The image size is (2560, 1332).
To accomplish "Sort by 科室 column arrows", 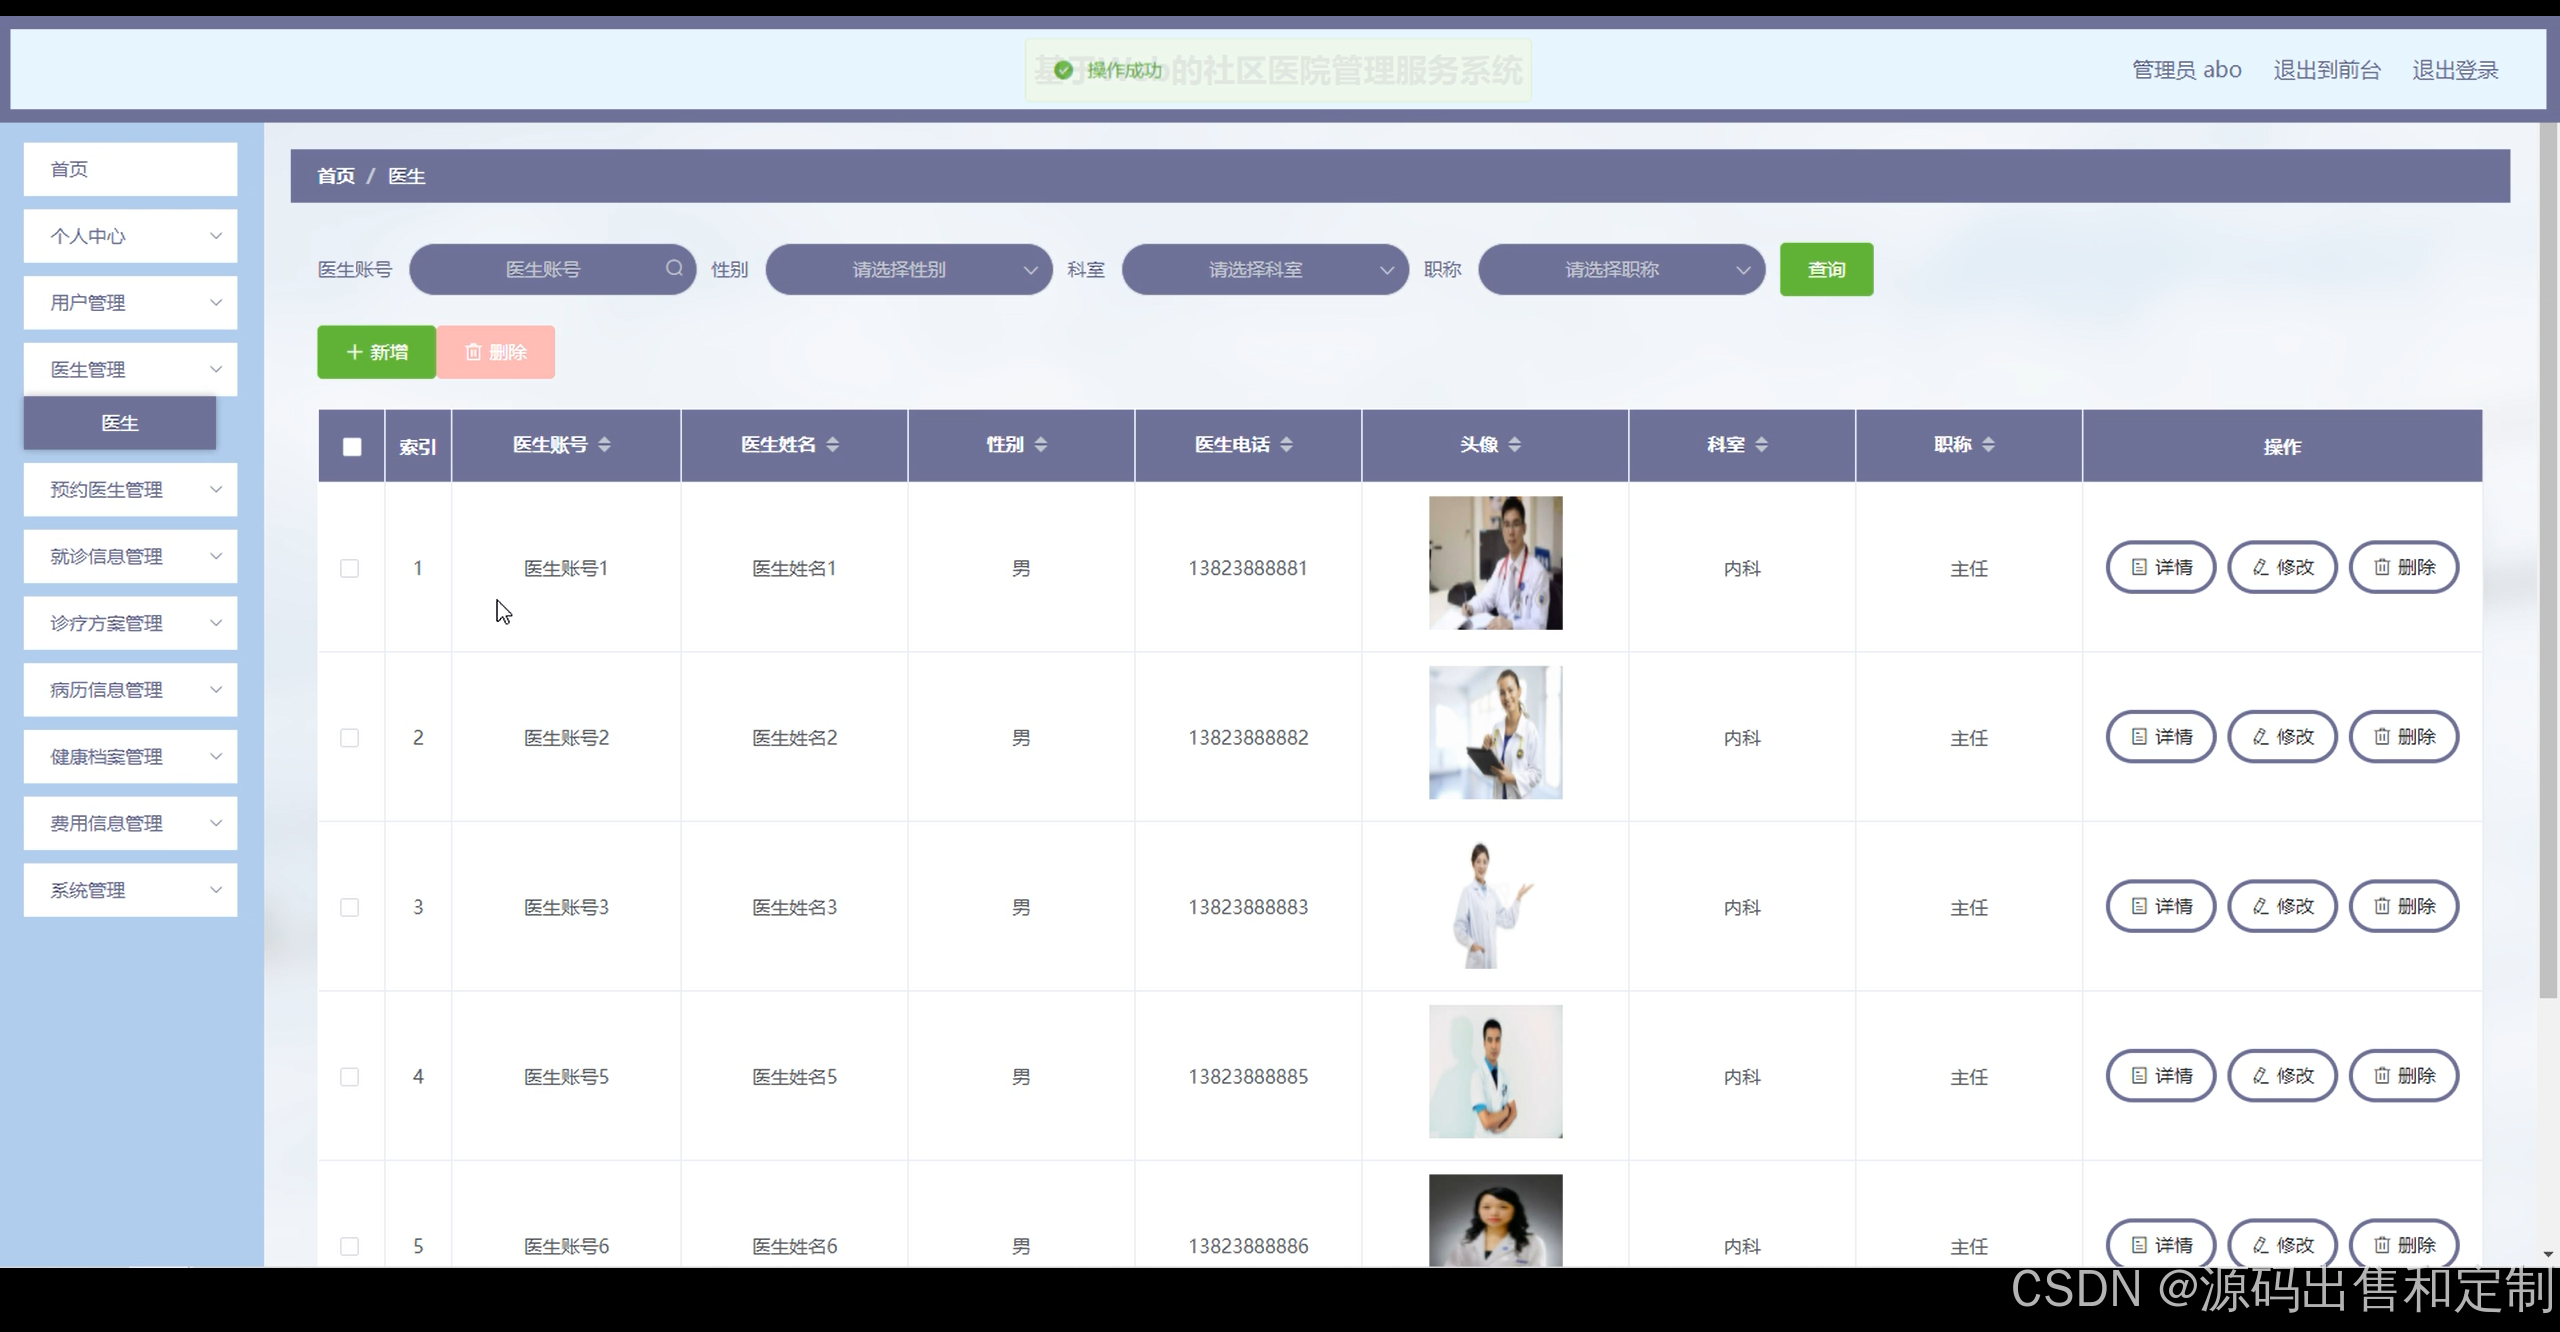I will [1761, 445].
